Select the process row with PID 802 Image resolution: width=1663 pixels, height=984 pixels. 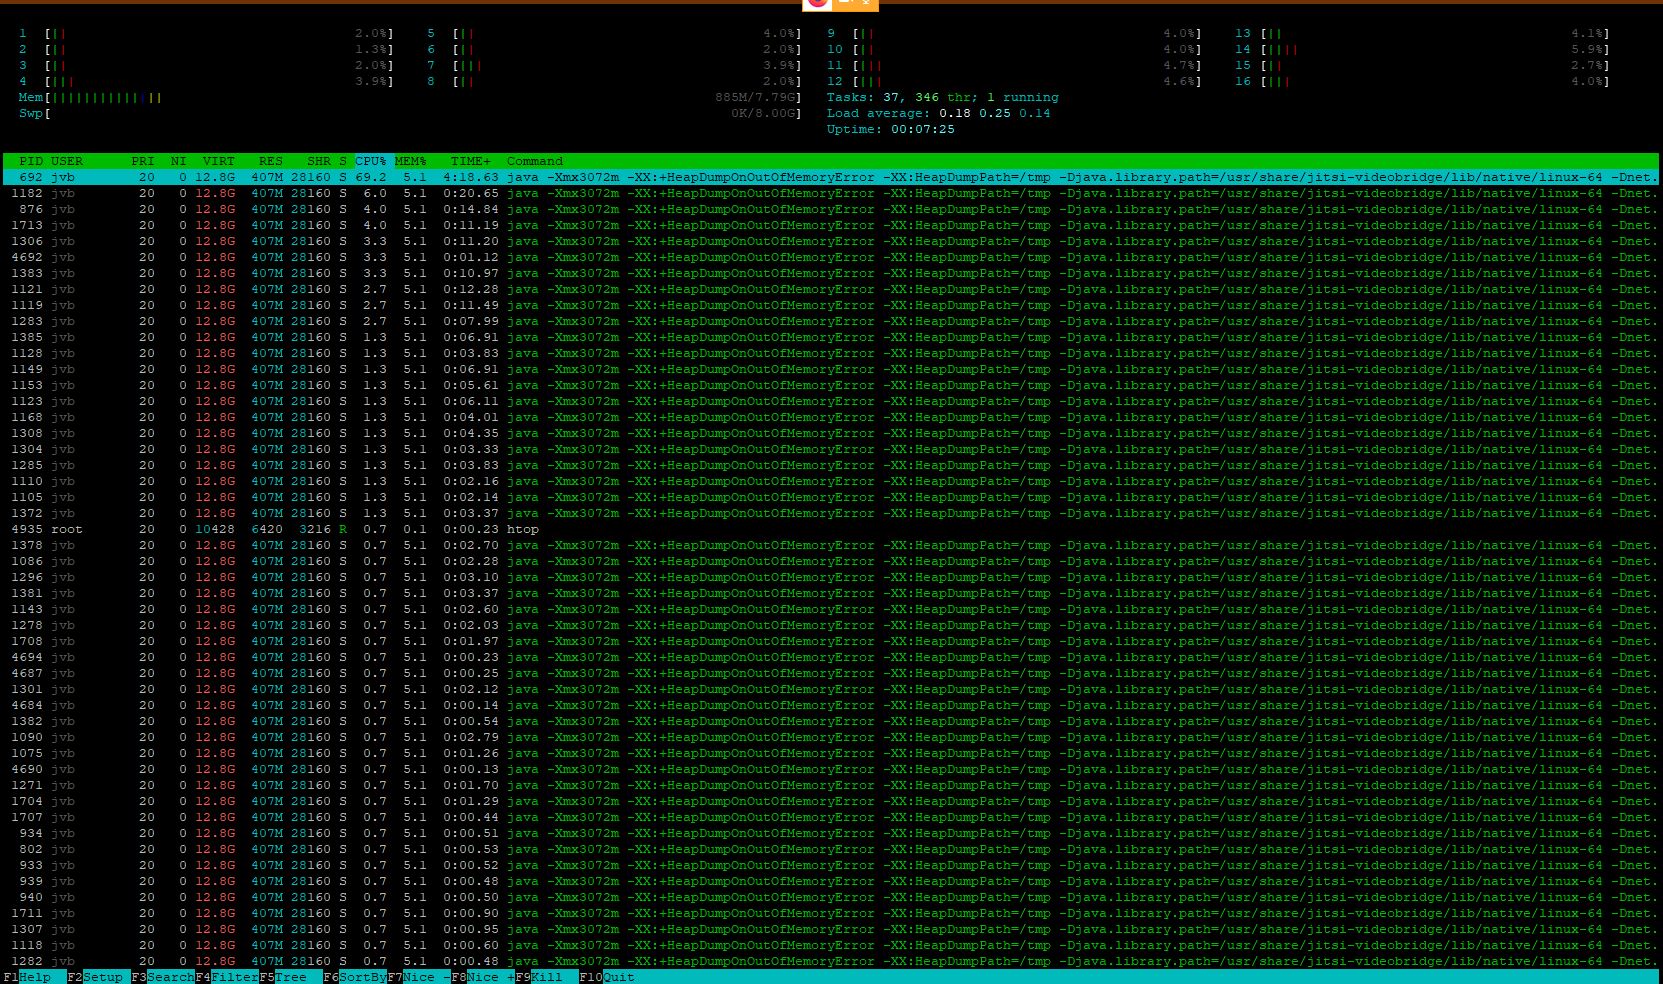click(x=831, y=849)
